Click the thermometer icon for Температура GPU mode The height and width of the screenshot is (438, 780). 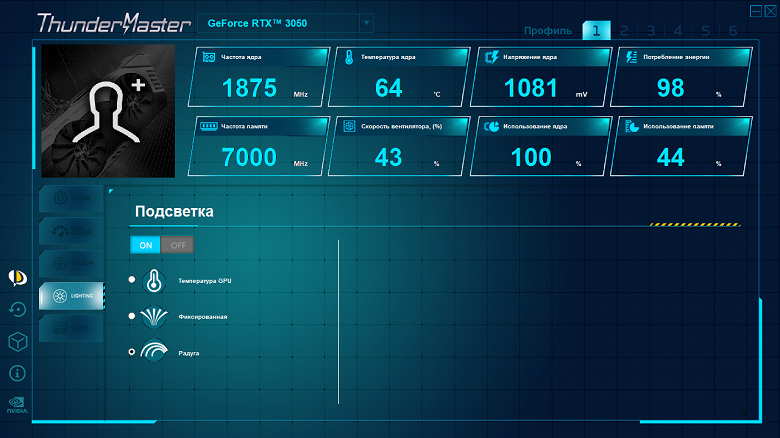click(154, 281)
